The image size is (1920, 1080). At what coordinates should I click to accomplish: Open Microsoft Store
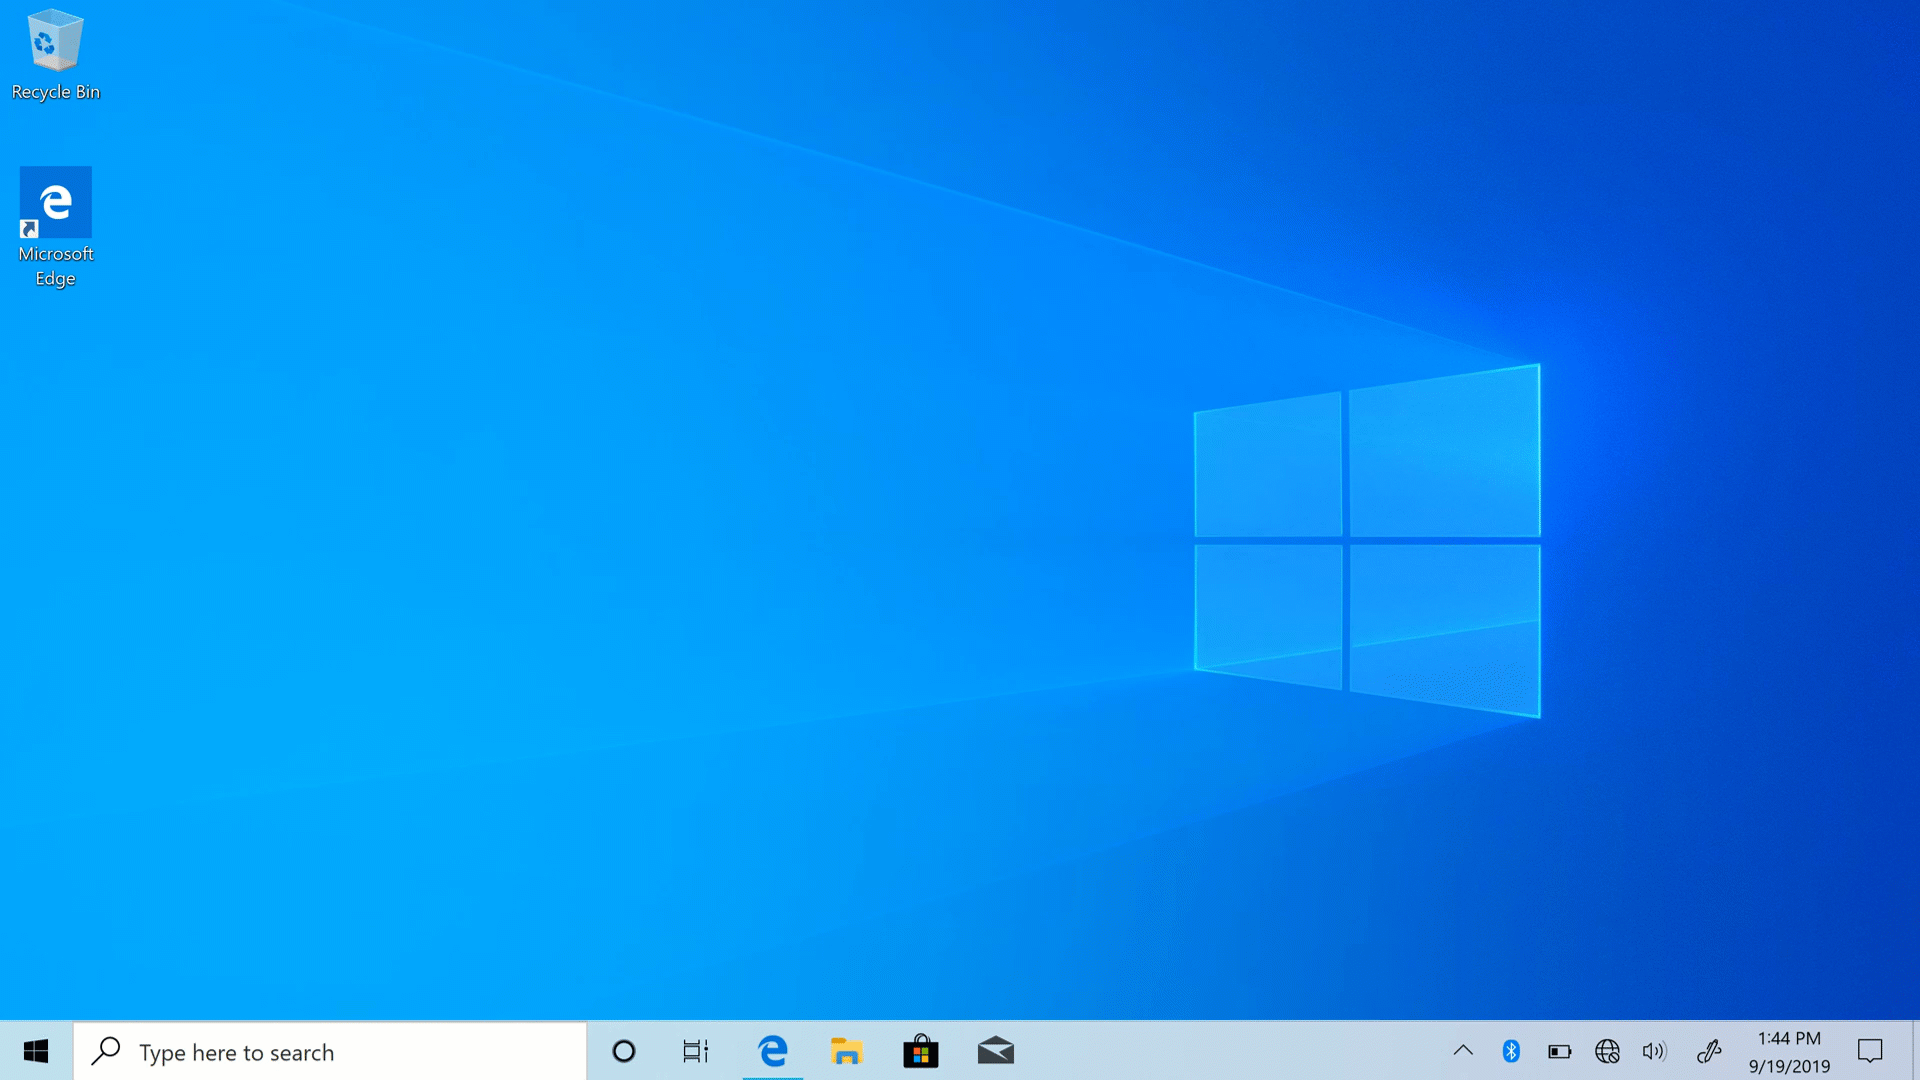(x=919, y=1051)
